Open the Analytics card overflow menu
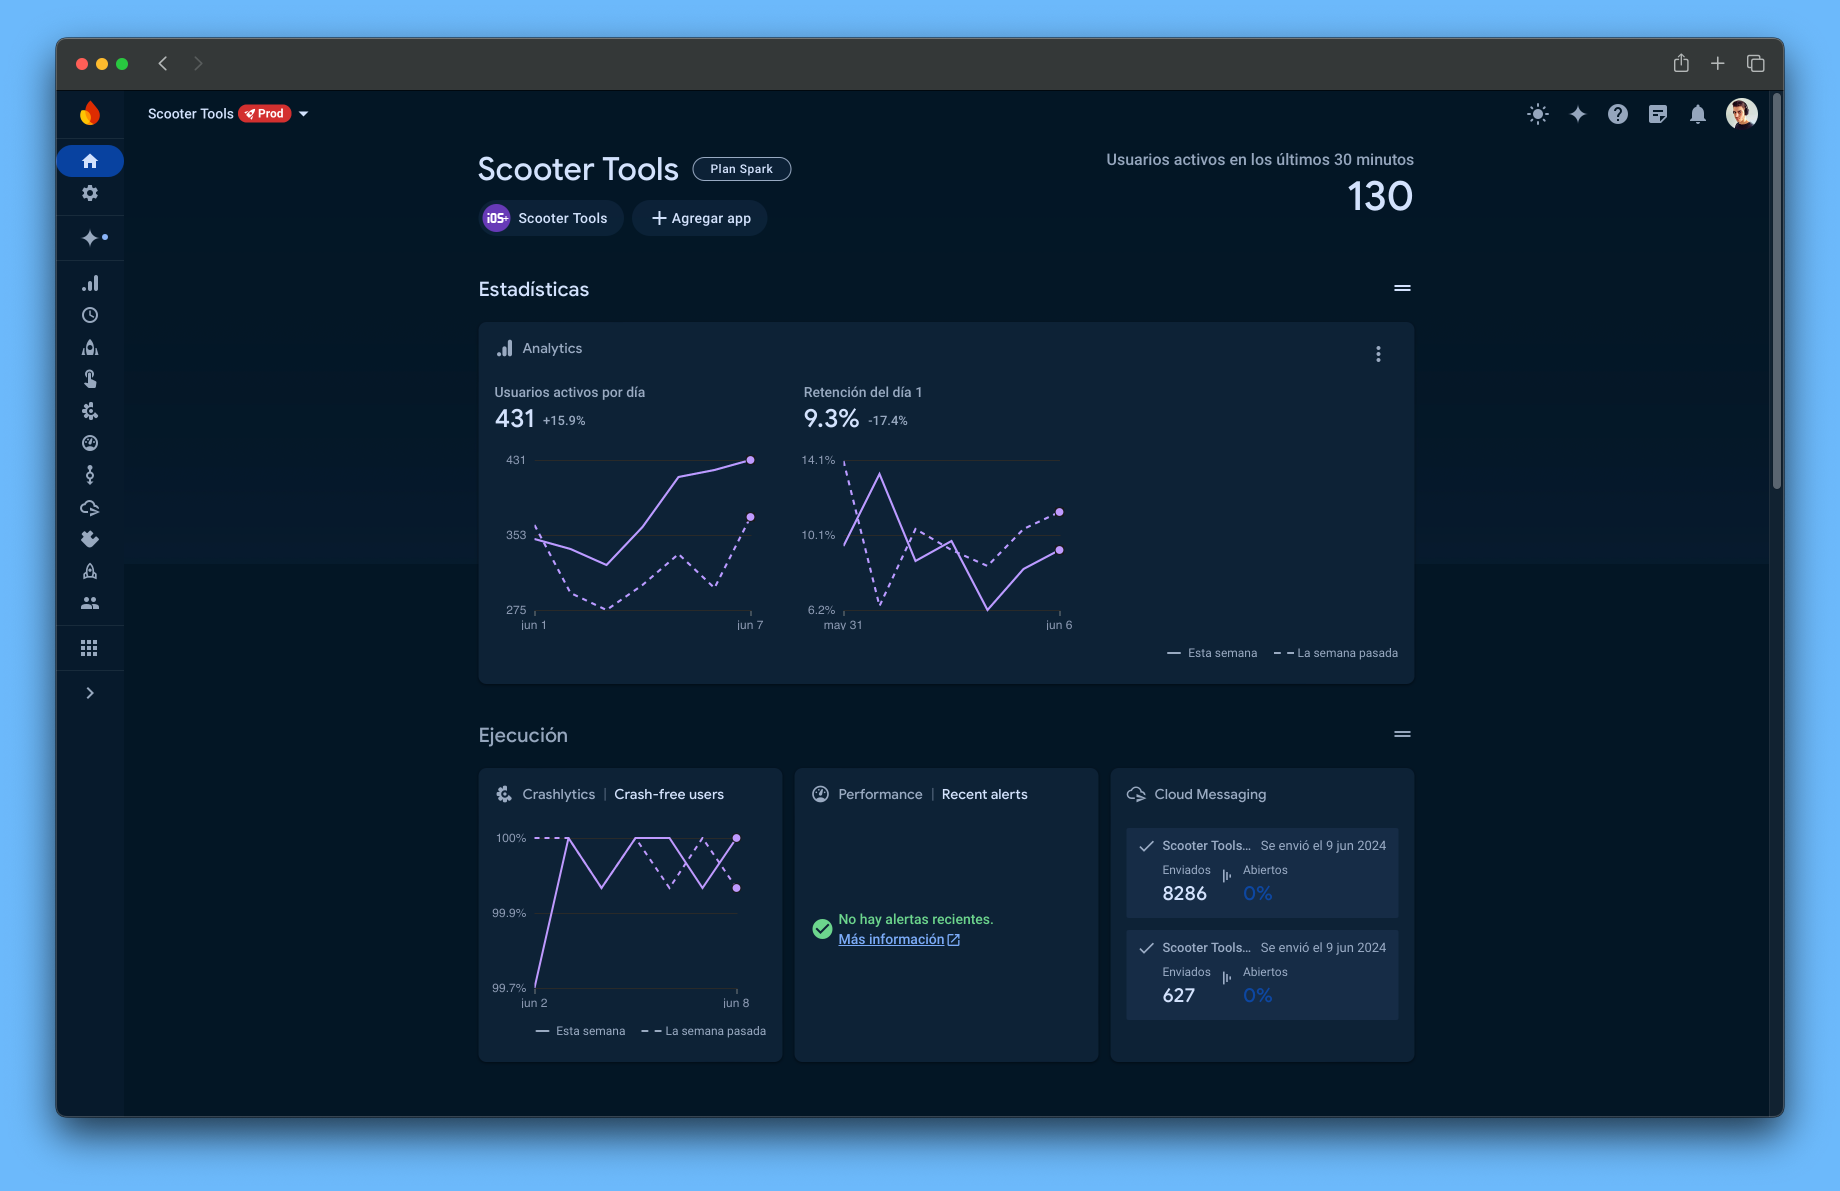 (x=1378, y=353)
